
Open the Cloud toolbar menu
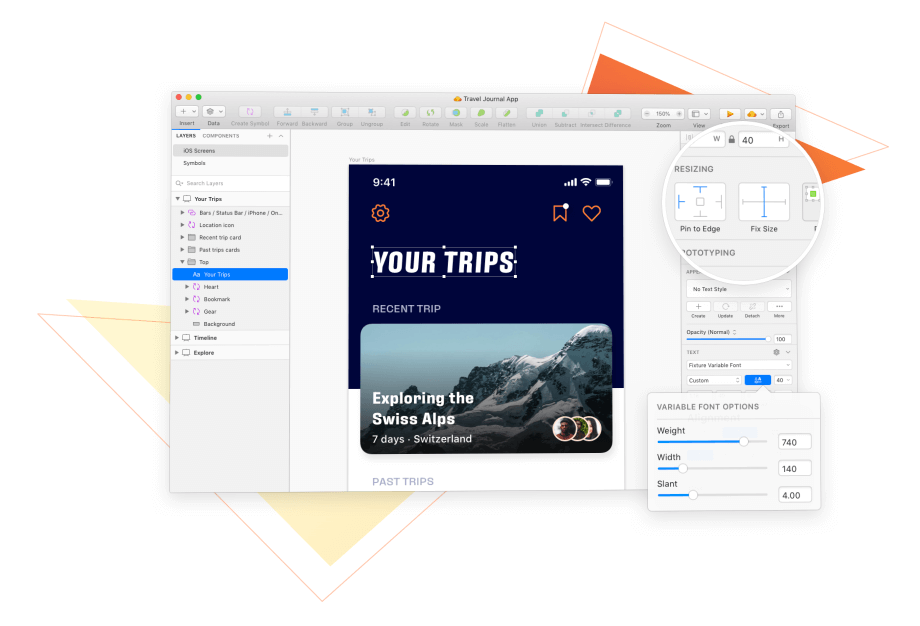pos(755,114)
